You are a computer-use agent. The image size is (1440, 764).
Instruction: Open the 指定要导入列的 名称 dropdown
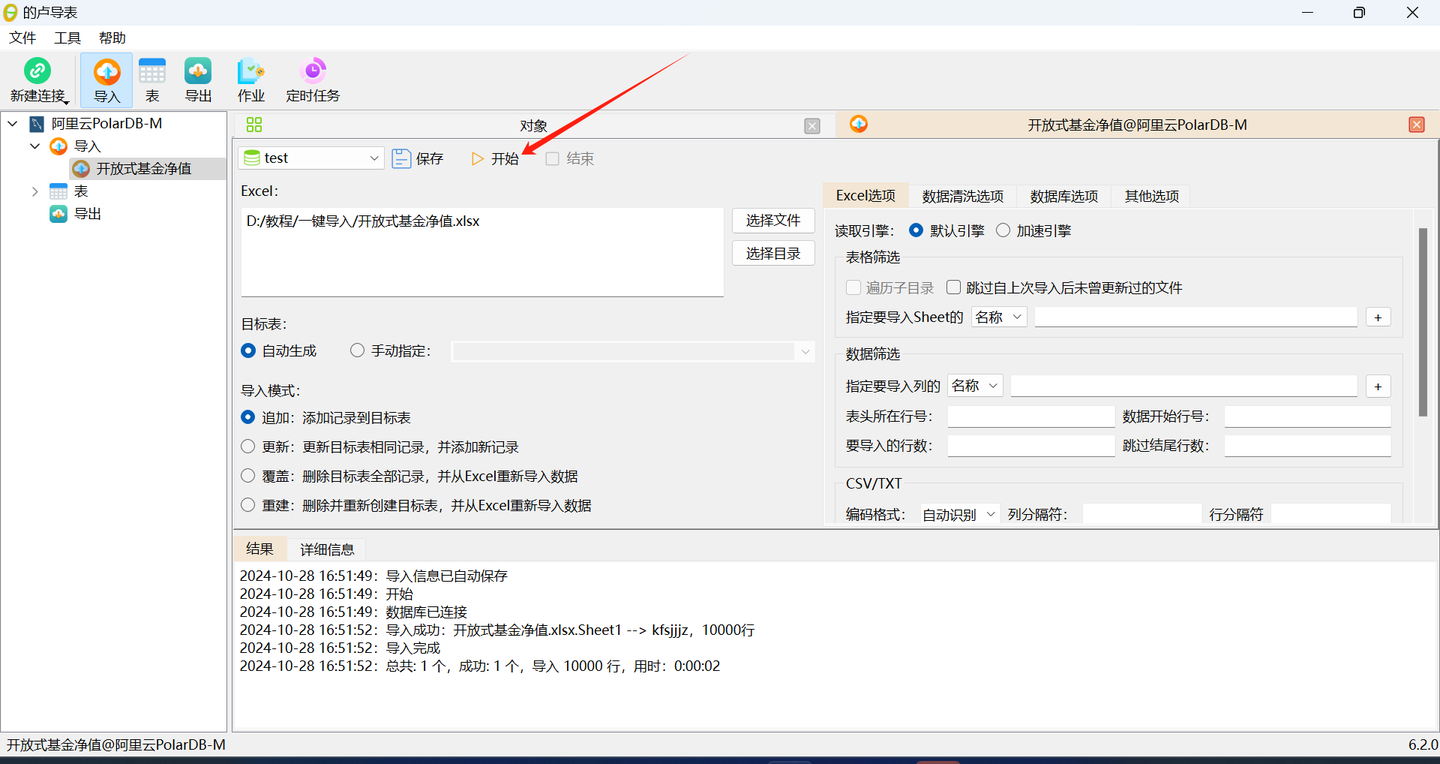click(975, 386)
